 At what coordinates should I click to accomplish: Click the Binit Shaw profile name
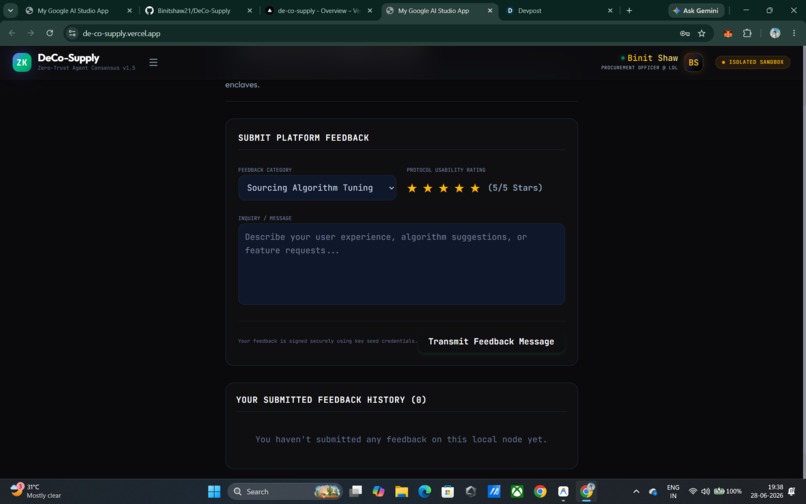[x=652, y=58]
